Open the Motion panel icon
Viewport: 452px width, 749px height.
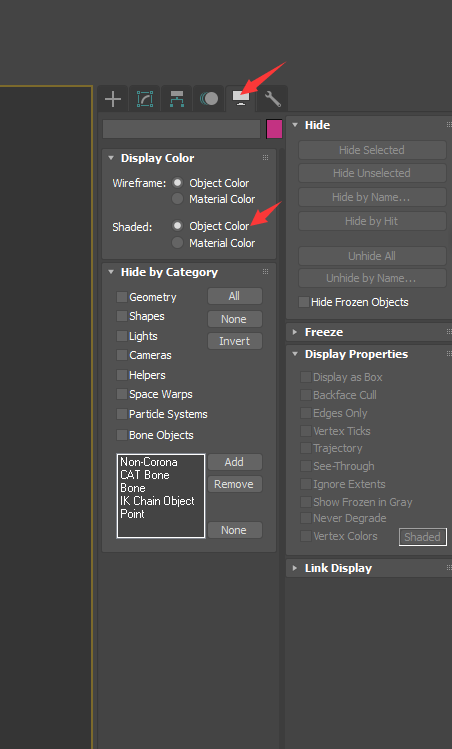(x=209, y=99)
